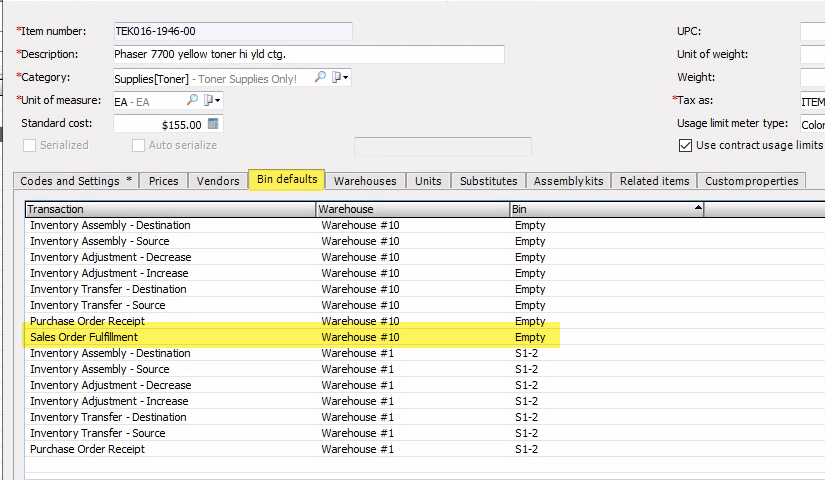Open Category lookup magnifier icon
825x480 pixels.
[x=320, y=77]
